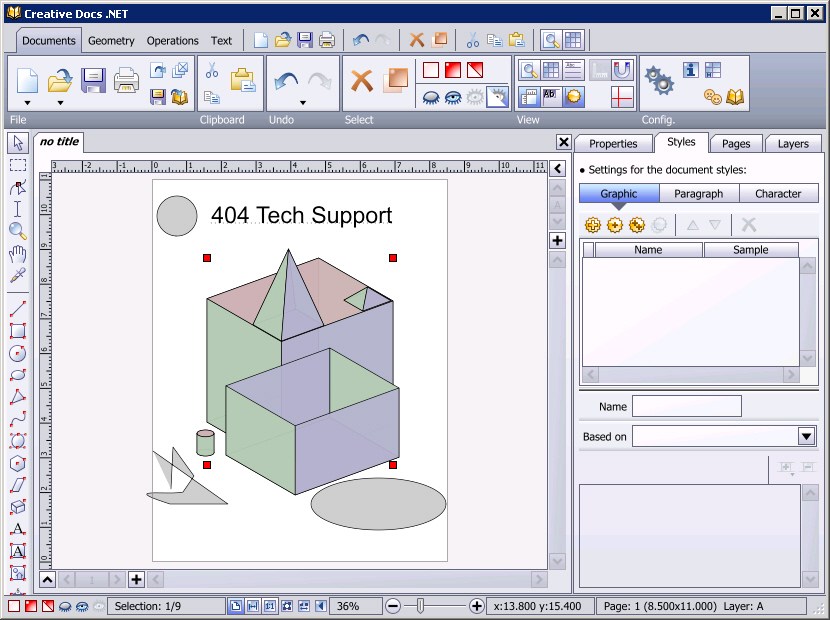The height and width of the screenshot is (620, 830).
Task: Expand the Undo history dropdown arrow
Action: coord(303,102)
